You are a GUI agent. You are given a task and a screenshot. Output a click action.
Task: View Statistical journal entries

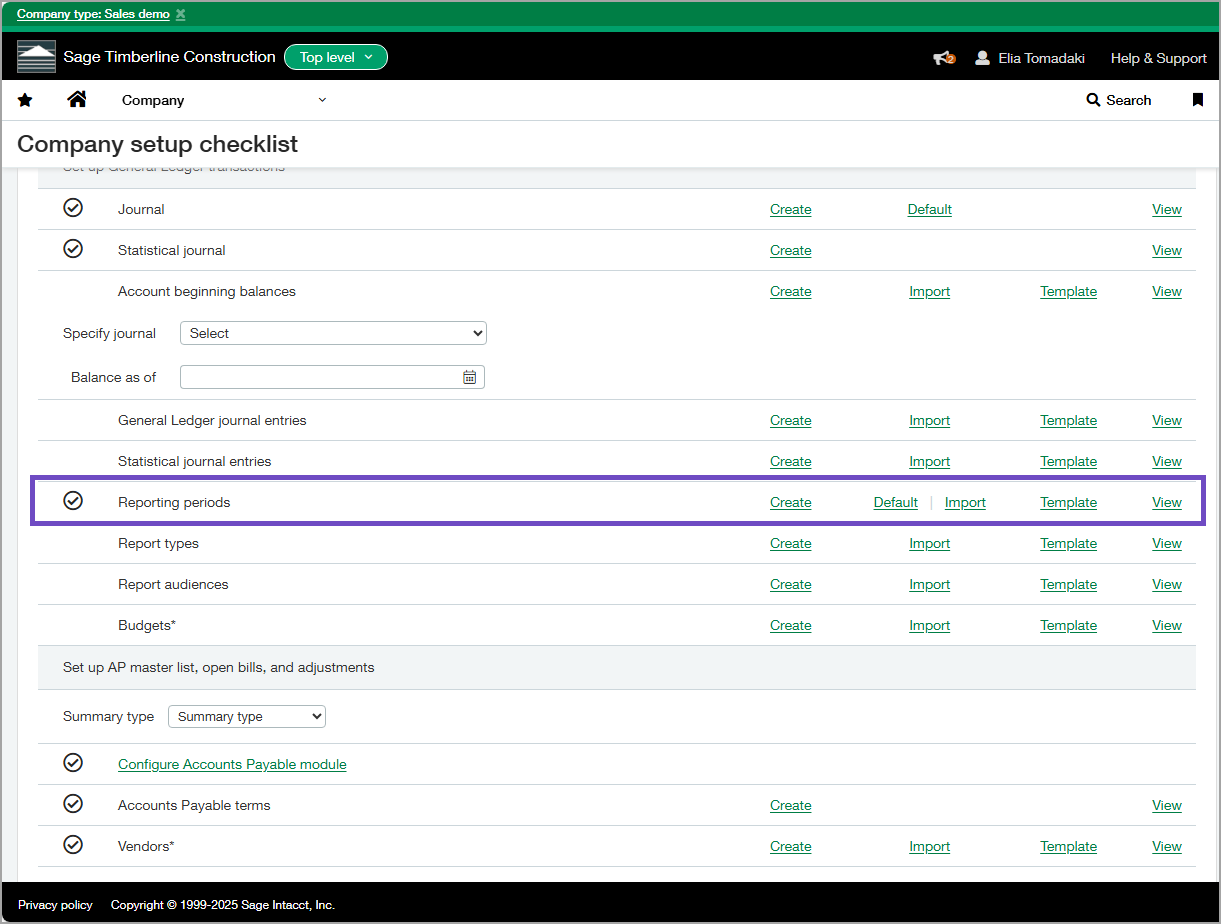(x=1167, y=461)
